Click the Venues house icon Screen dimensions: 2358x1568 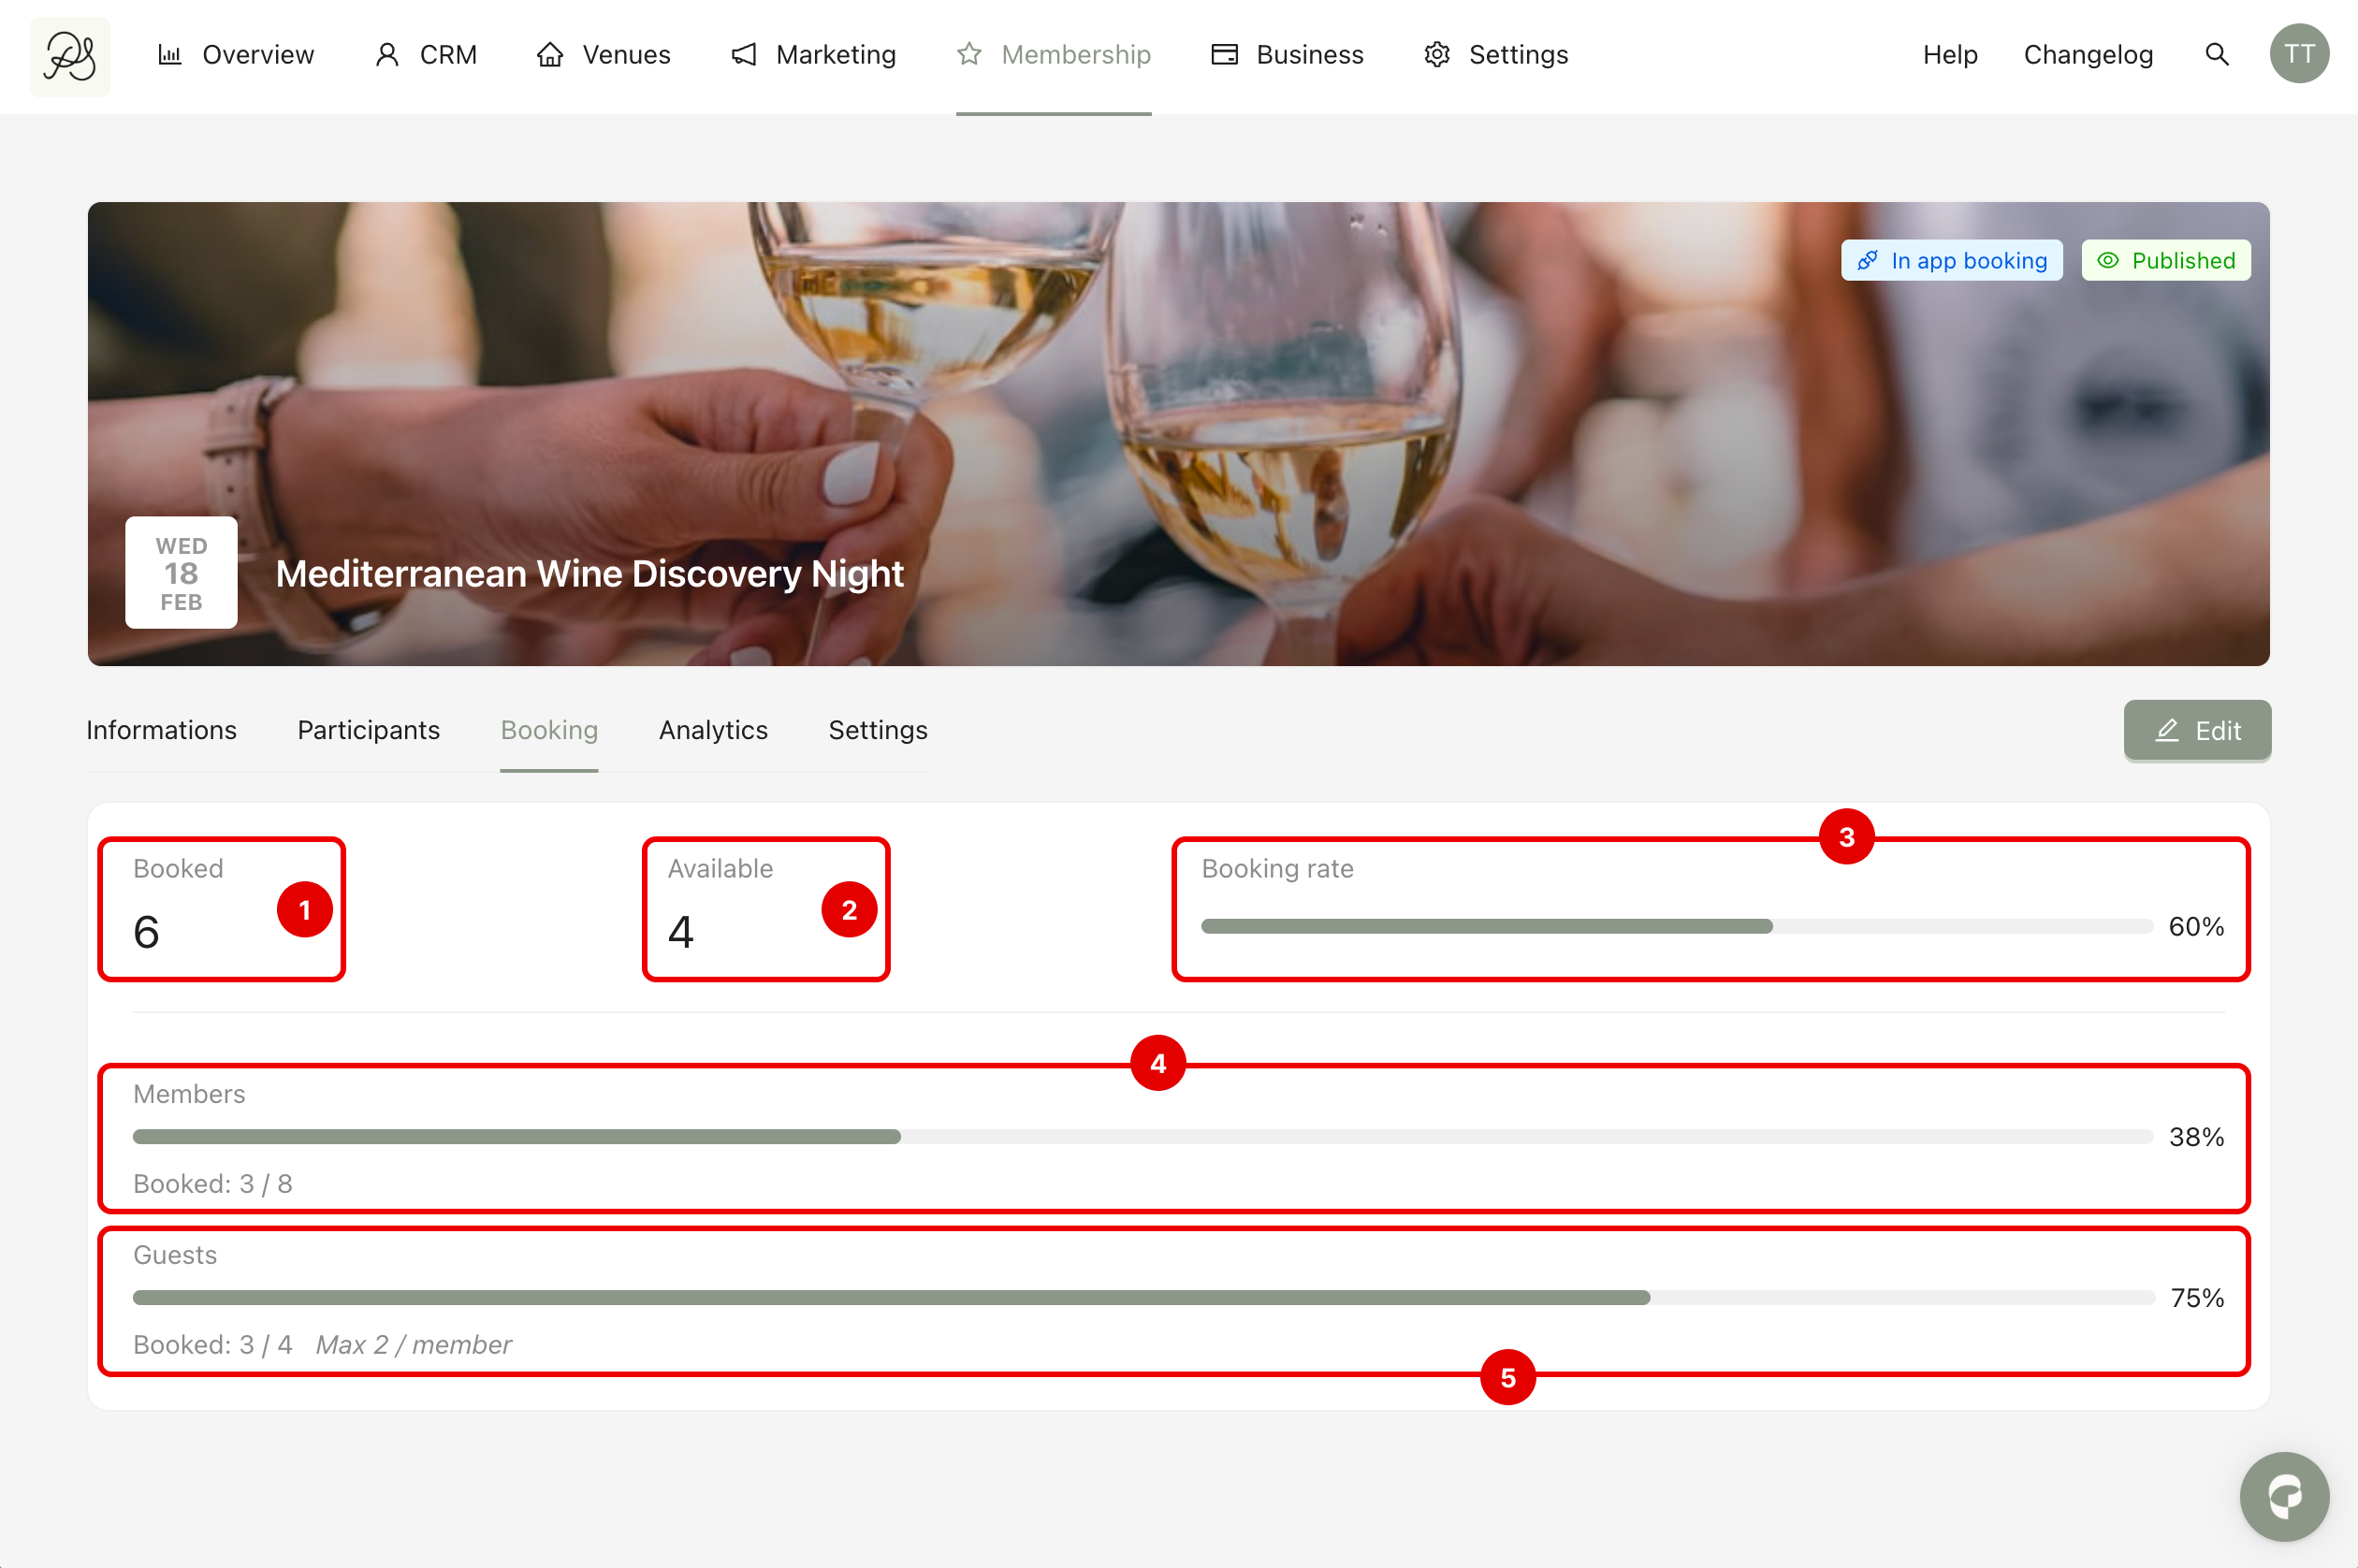(550, 55)
